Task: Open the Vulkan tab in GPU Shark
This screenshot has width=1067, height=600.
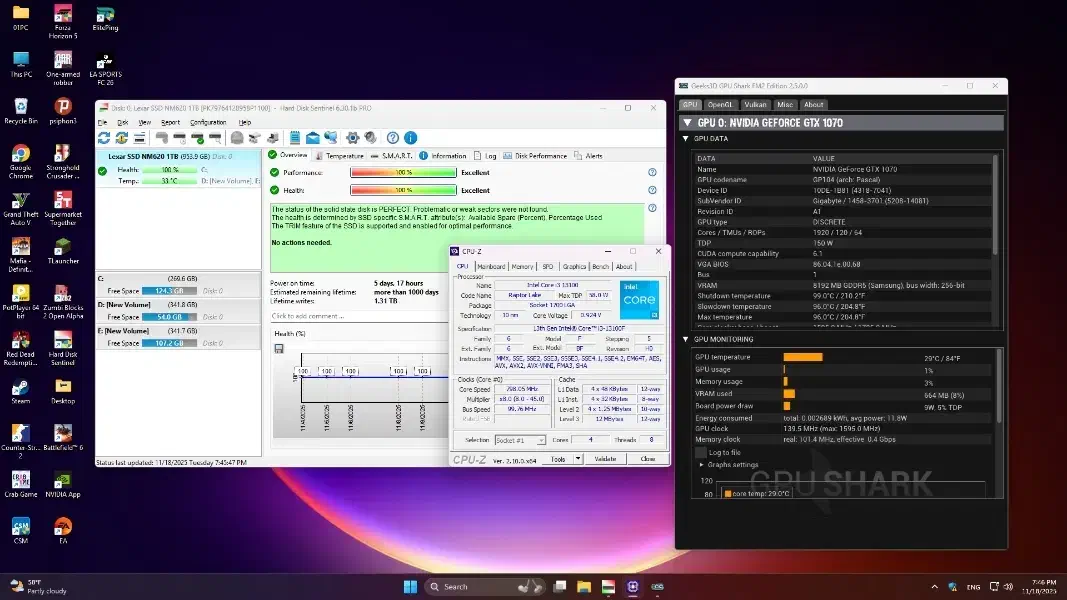Action: [x=755, y=104]
